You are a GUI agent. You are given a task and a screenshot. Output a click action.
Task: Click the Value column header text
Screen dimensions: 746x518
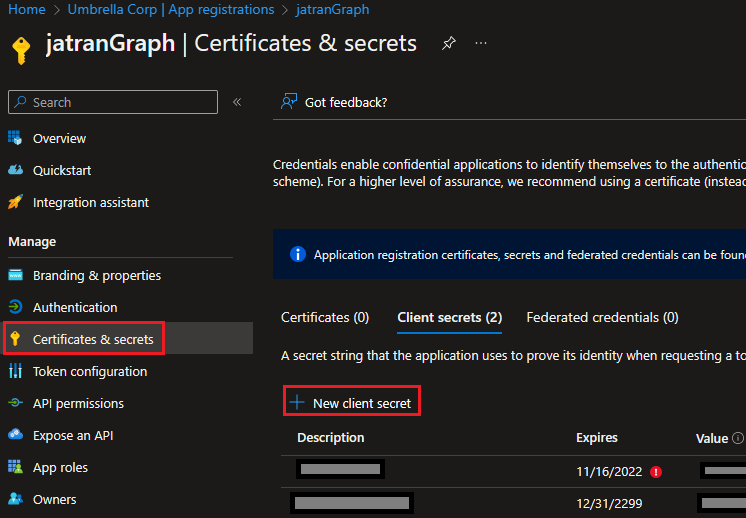click(712, 438)
